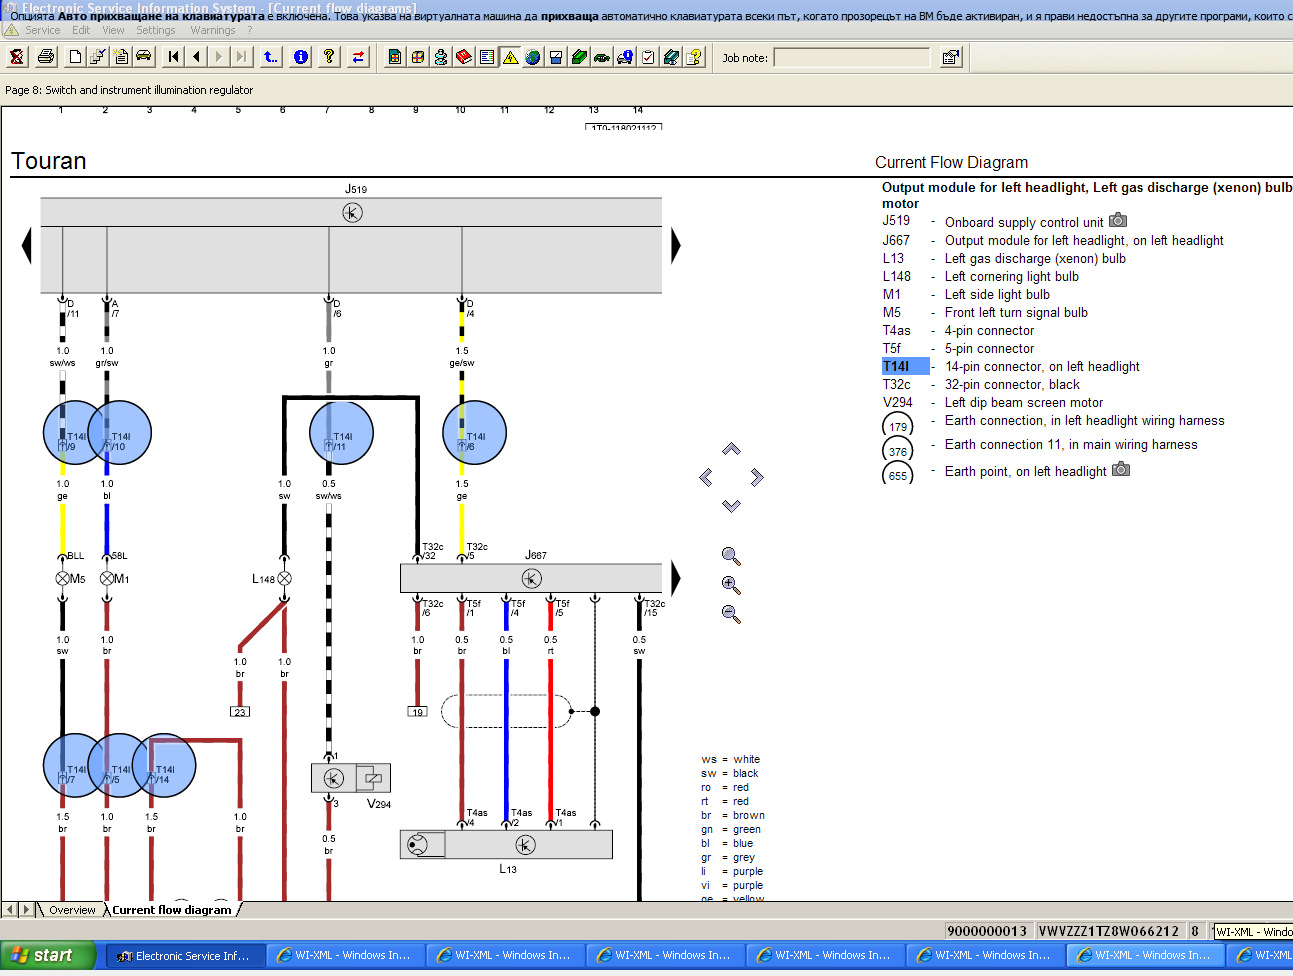
Task: Click the car with info badge icon
Action: click(x=625, y=57)
